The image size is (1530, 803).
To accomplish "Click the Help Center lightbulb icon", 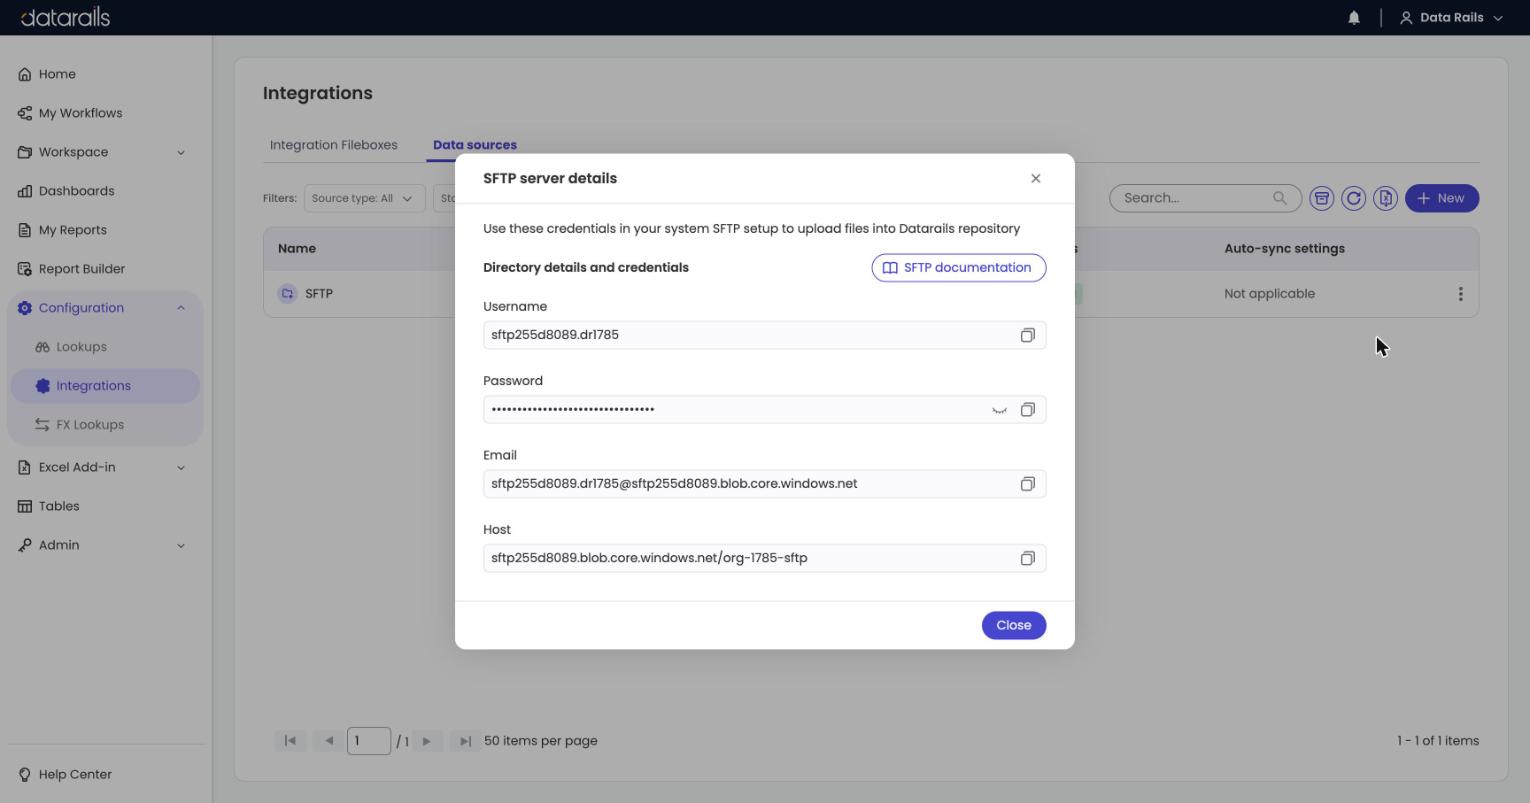I will point(25,775).
